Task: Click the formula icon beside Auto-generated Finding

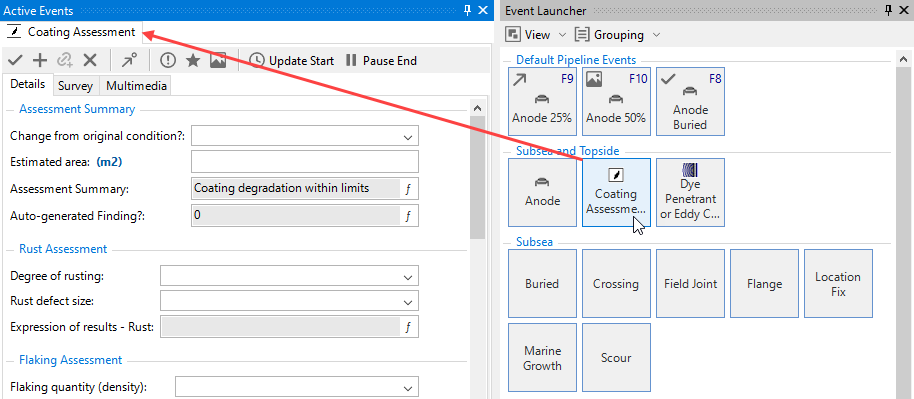Action: point(408,215)
